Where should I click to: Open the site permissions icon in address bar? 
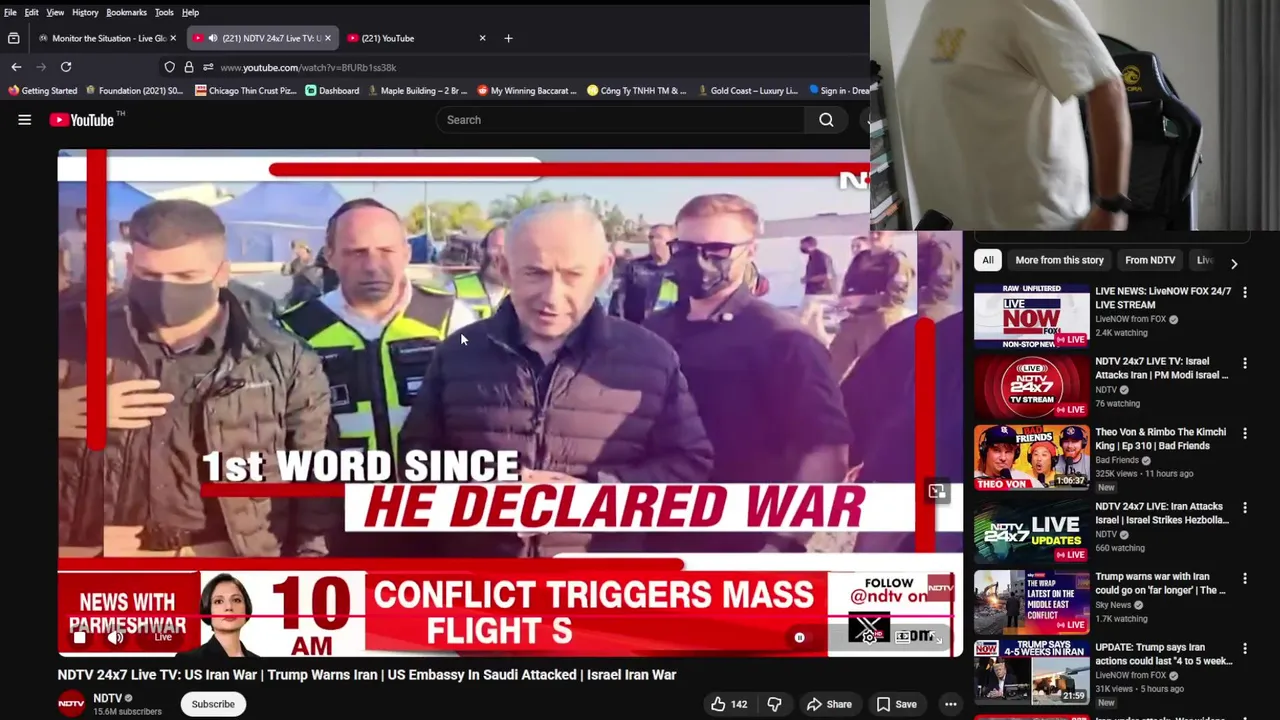(208, 67)
